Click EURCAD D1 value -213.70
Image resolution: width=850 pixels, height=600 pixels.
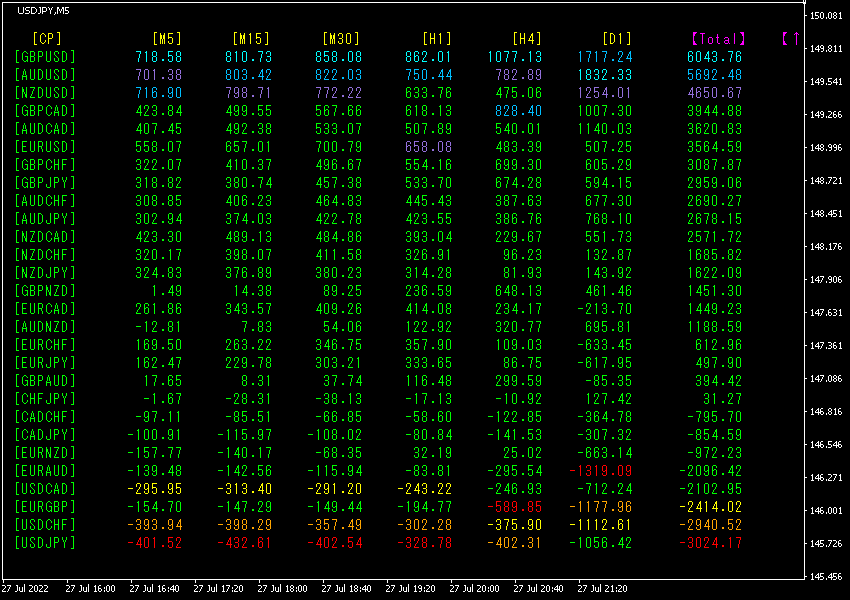click(605, 309)
